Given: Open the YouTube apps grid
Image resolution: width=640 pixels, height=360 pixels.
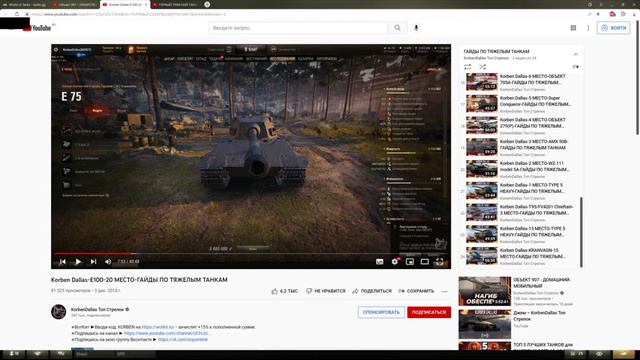Looking at the screenshot, I should [x=573, y=28].
